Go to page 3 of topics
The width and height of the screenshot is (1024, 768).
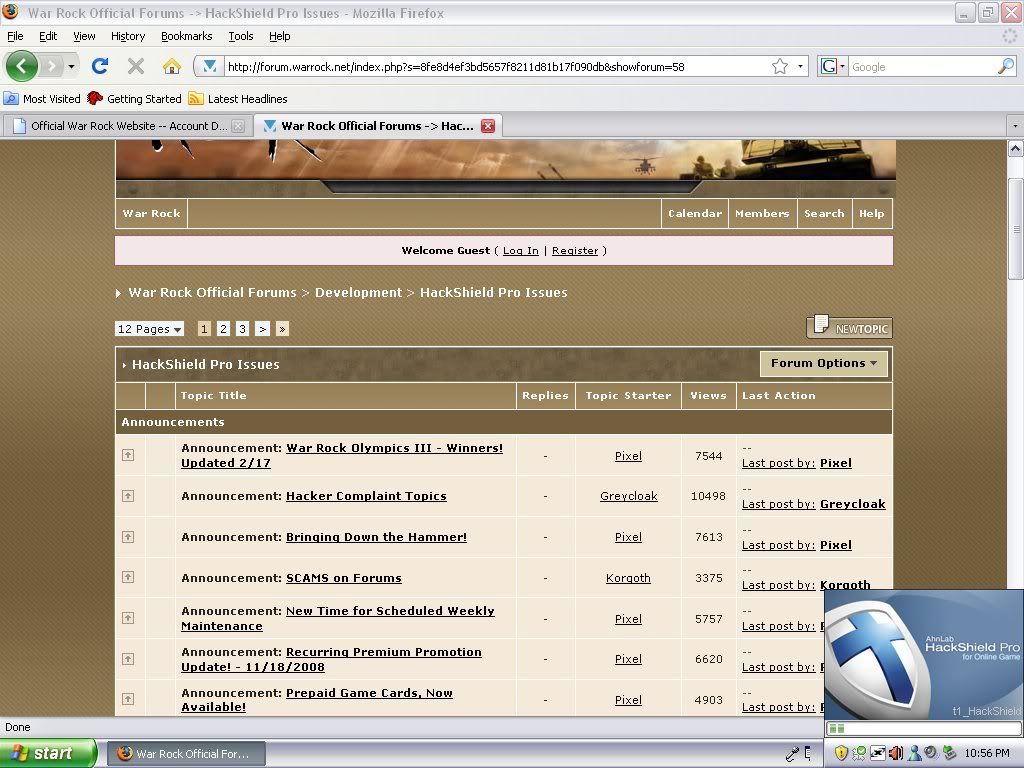click(x=242, y=328)
